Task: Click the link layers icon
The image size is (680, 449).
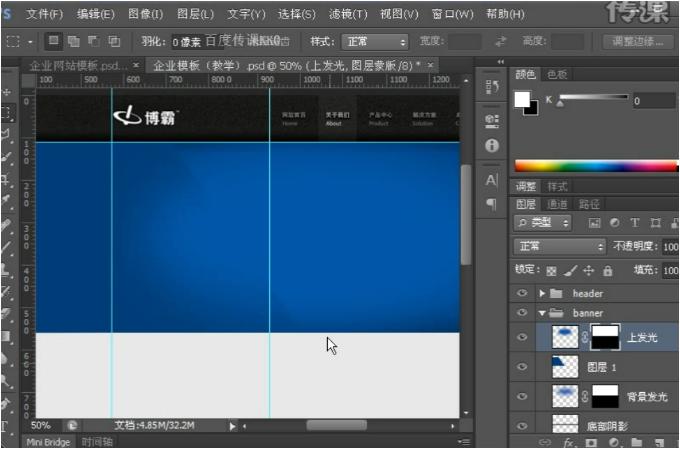Action: (x=545, y=442)
